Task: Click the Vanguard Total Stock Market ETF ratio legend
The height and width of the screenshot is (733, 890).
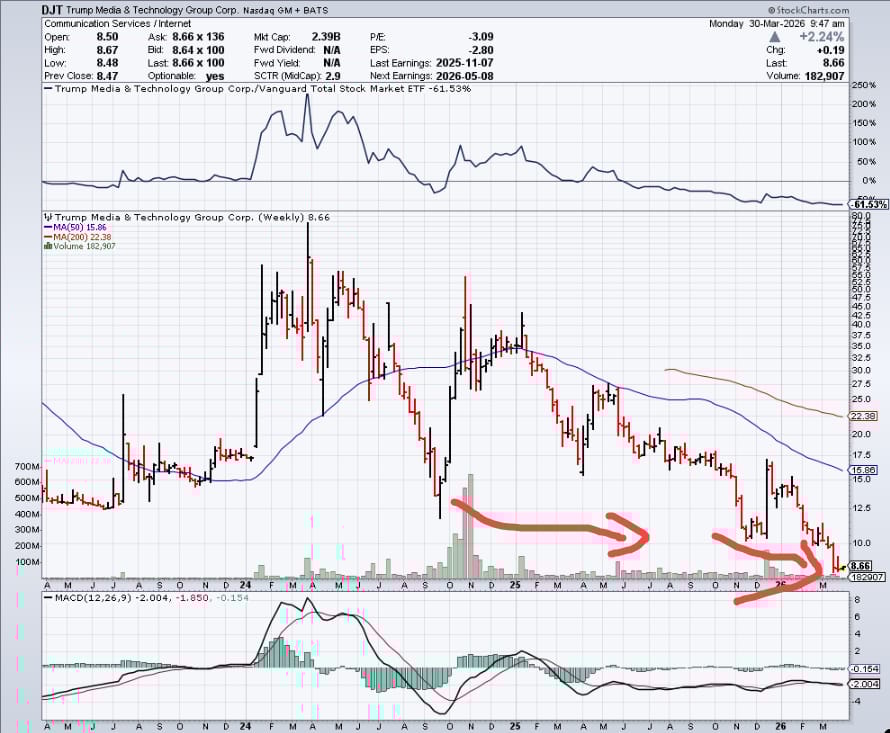Action: pyautogui.click(x=257, y=89)
